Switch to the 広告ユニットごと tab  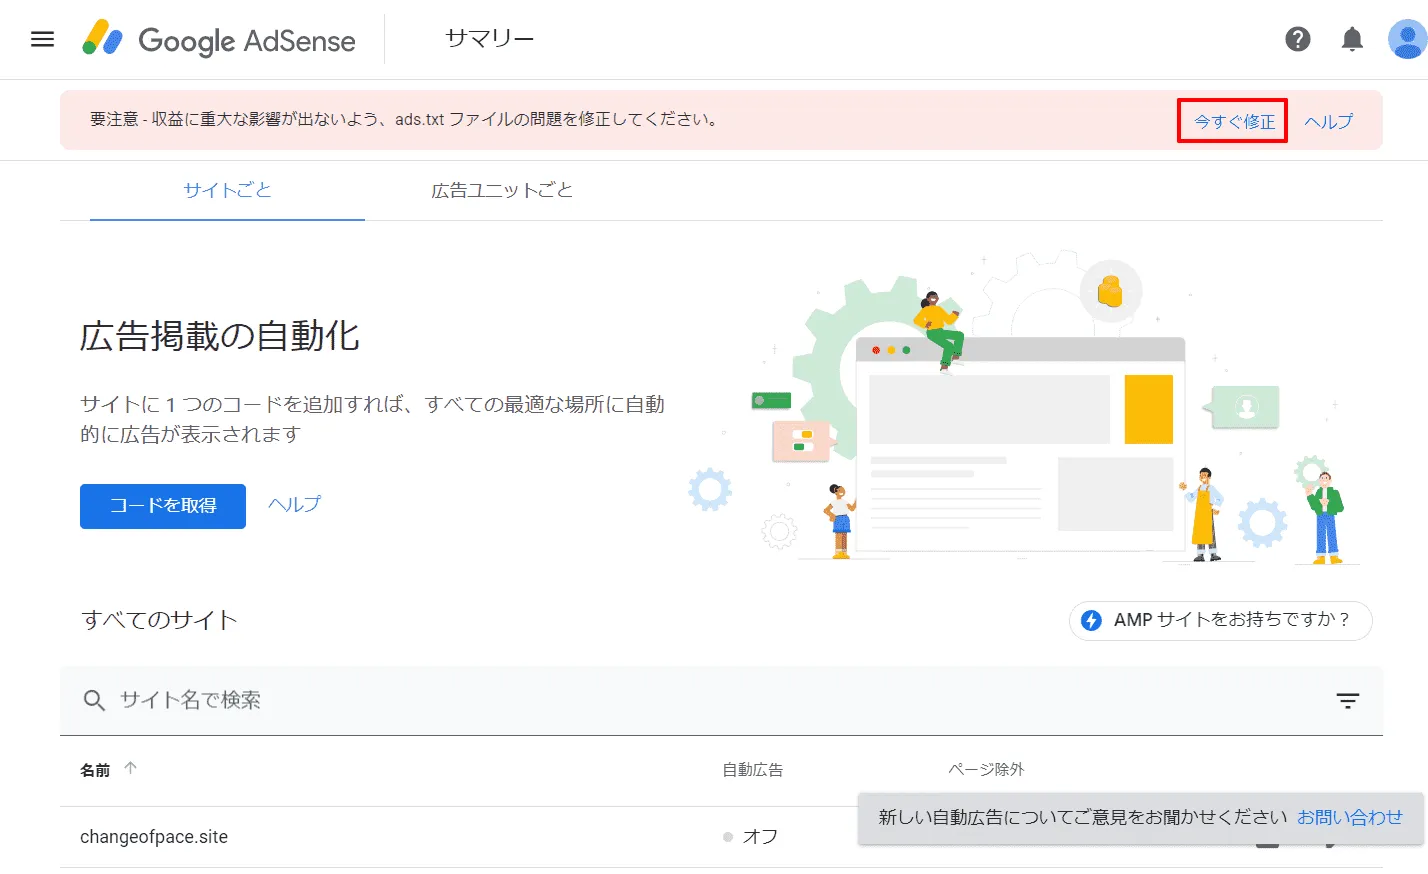click(x=501, y=190)
